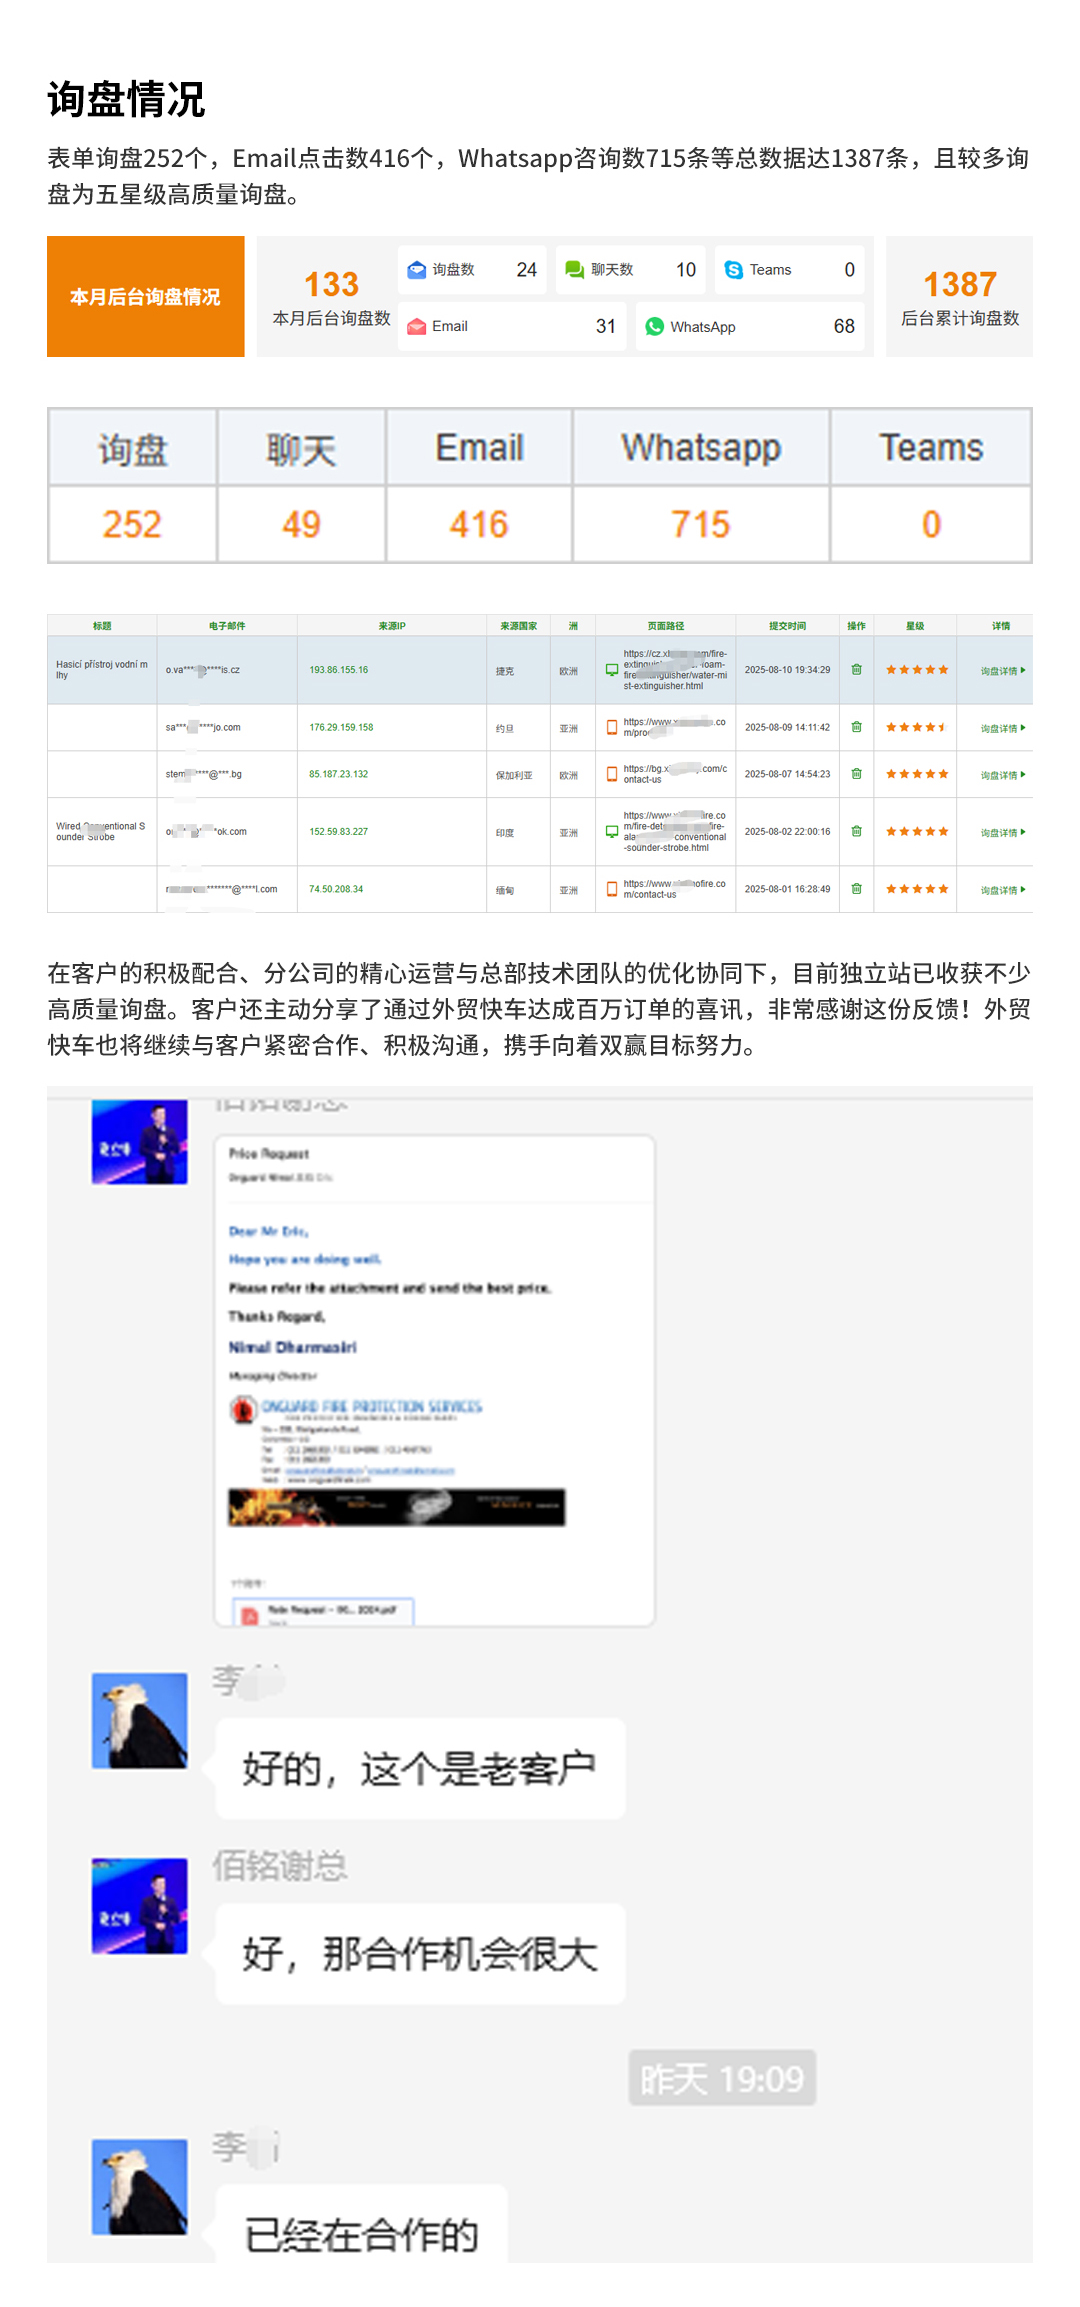
Task: Click the IP address 193.86.155.16
Action: click(339, 670)
